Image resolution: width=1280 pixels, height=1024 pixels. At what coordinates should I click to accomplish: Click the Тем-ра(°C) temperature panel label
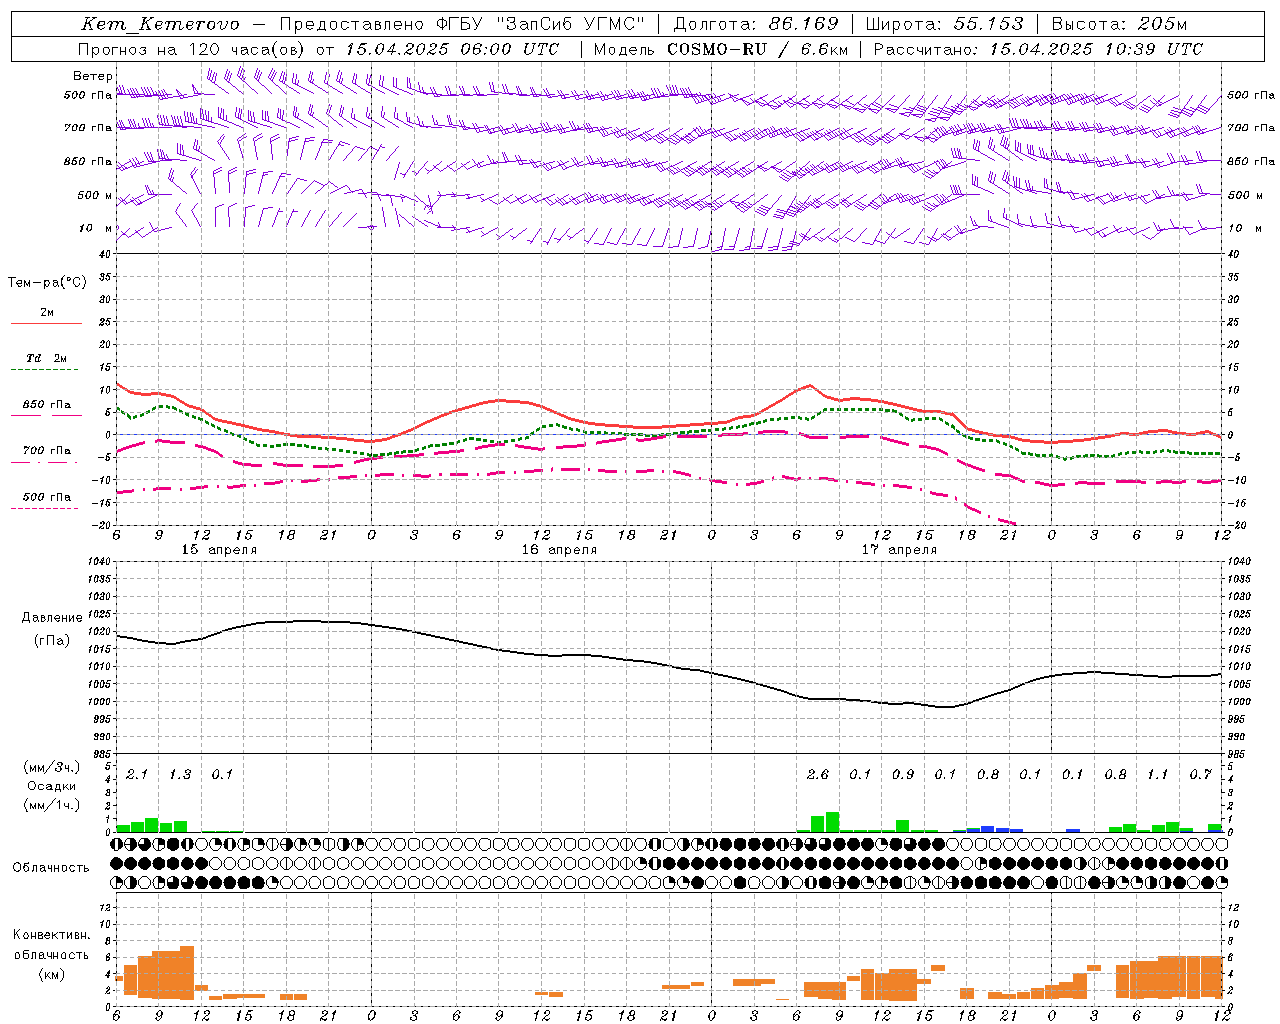pos(47,283)
